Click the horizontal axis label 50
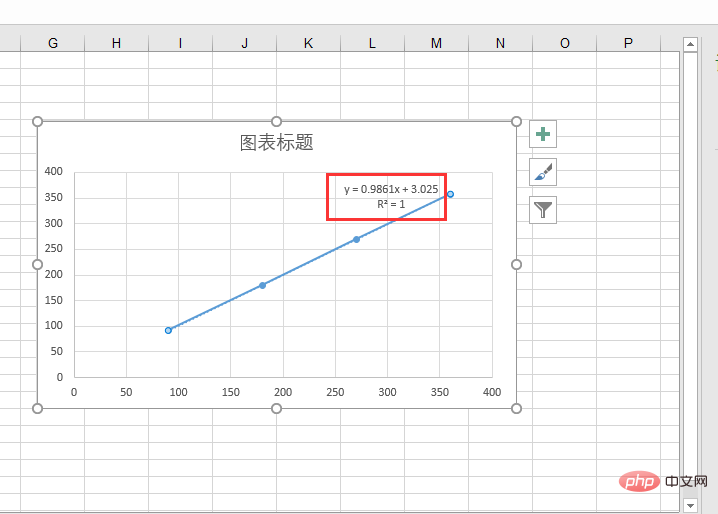 pyautogui.click(x=126, y=392)
